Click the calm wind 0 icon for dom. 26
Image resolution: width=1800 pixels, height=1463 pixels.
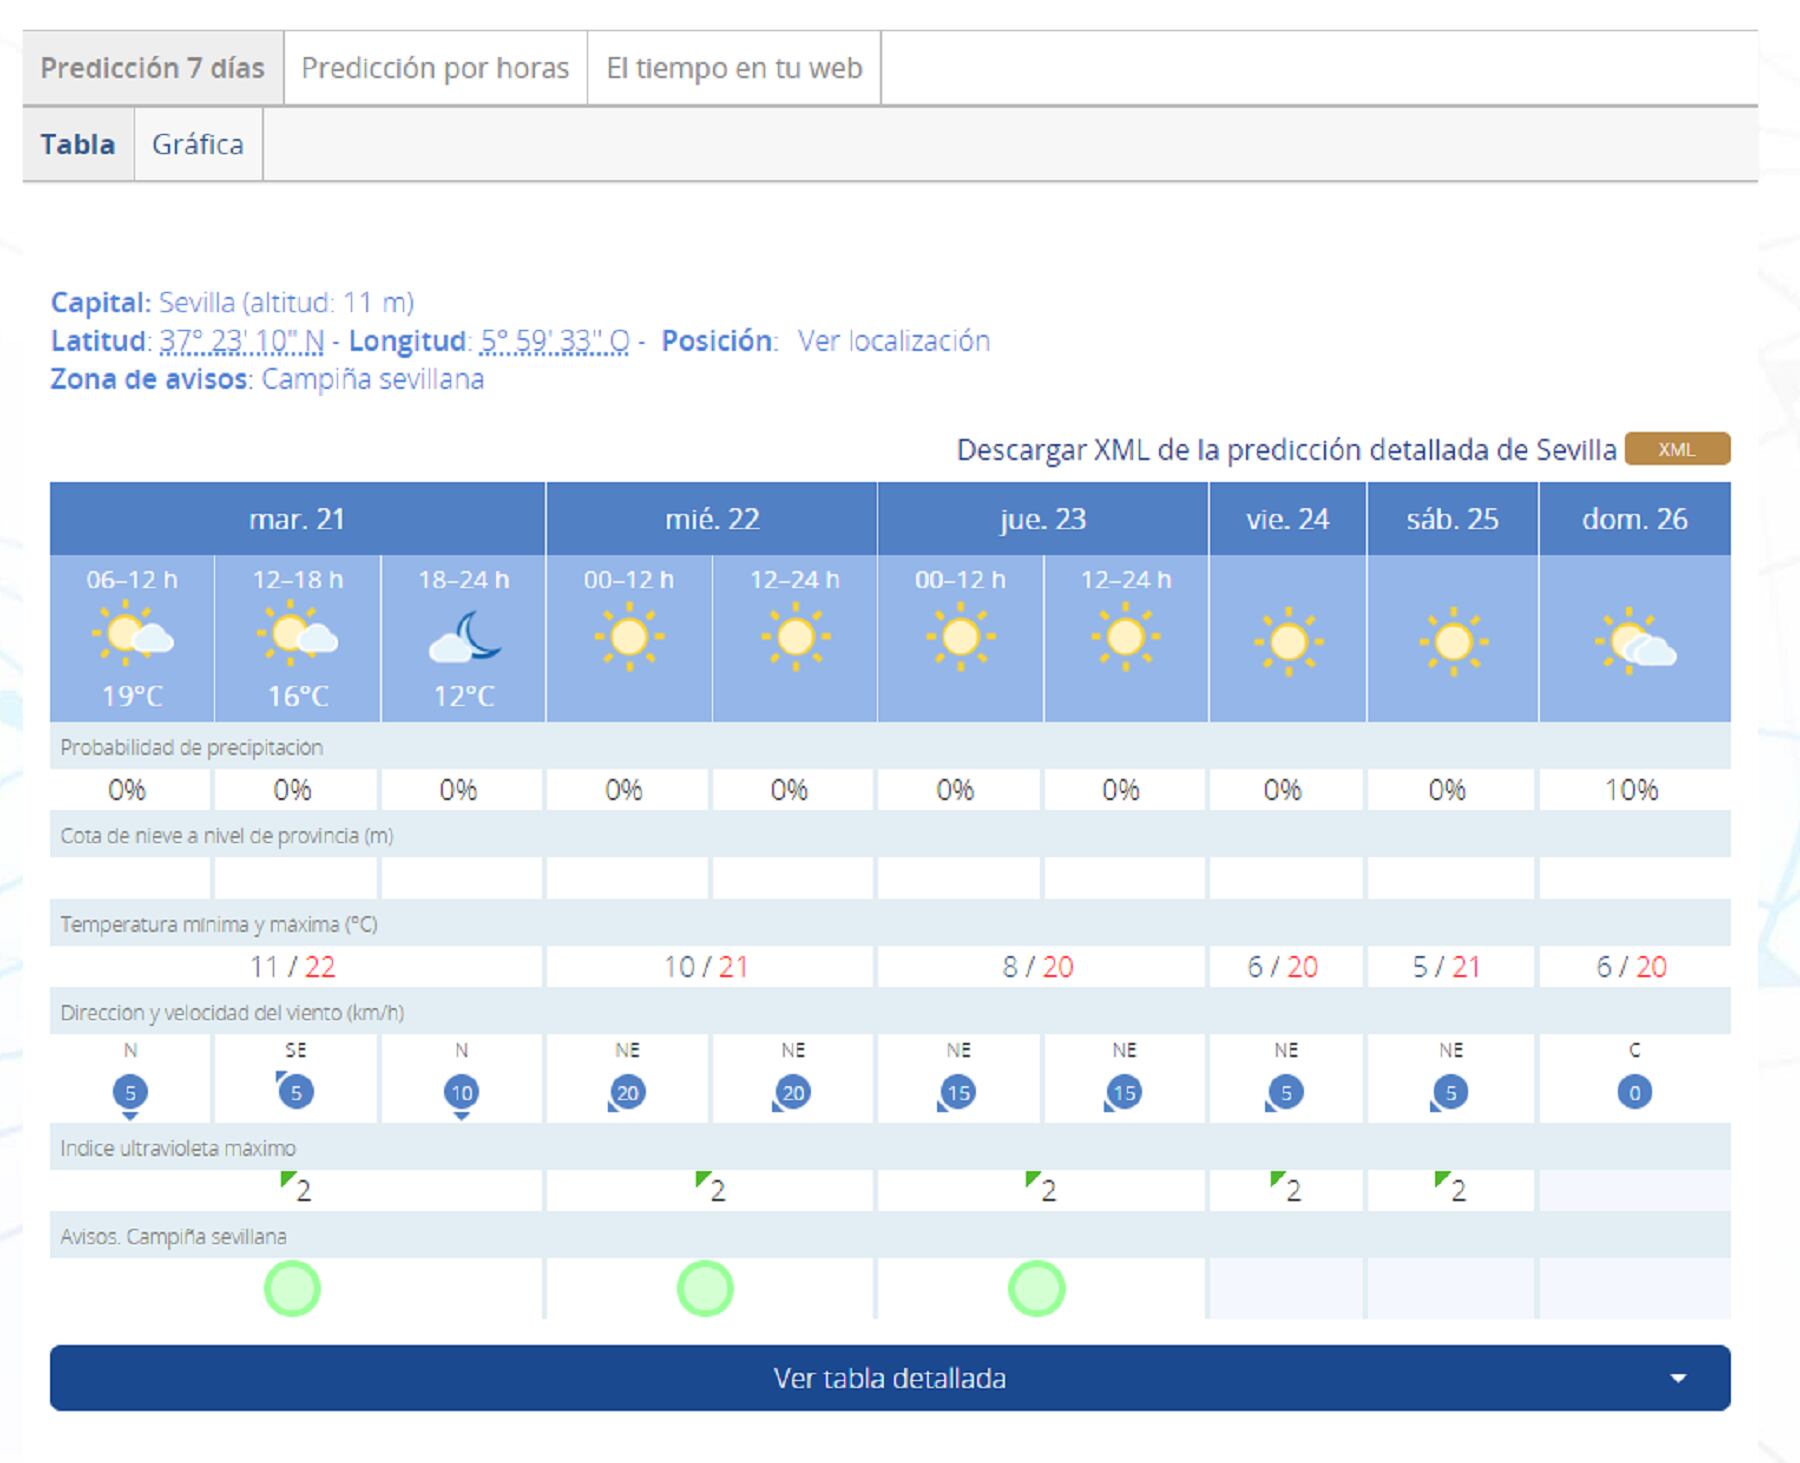[1634, 1092]
